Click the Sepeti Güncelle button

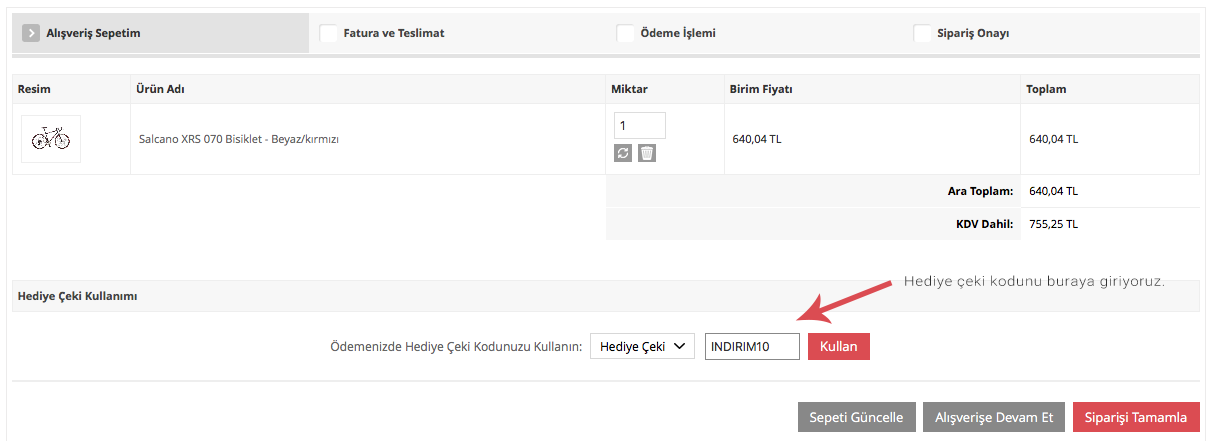click(855, 417)
